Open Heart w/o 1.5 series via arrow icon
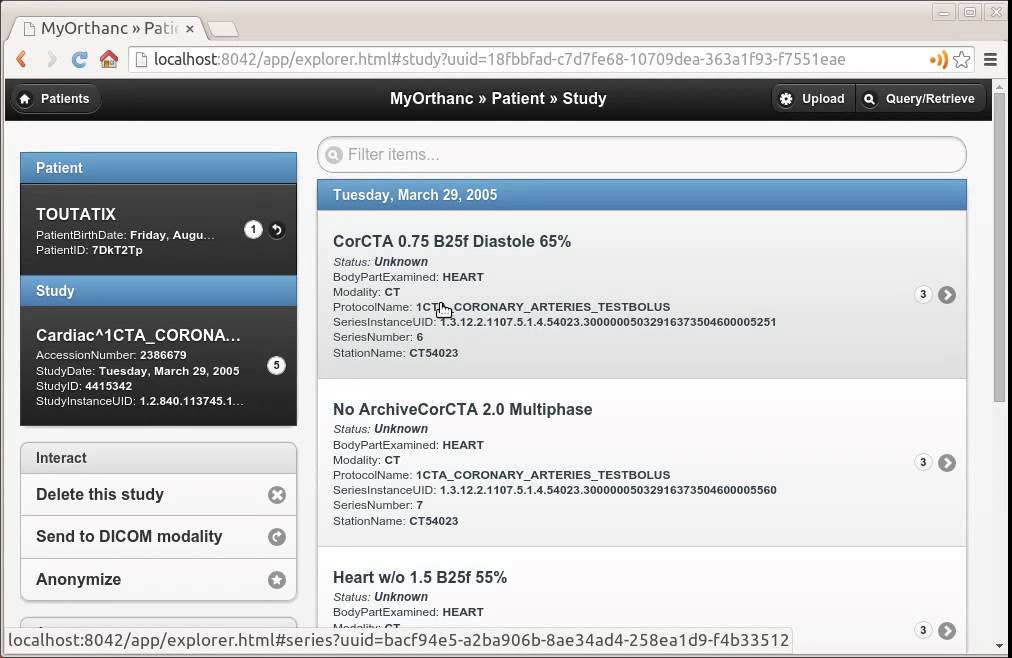1012x658 pixels. 947,630
